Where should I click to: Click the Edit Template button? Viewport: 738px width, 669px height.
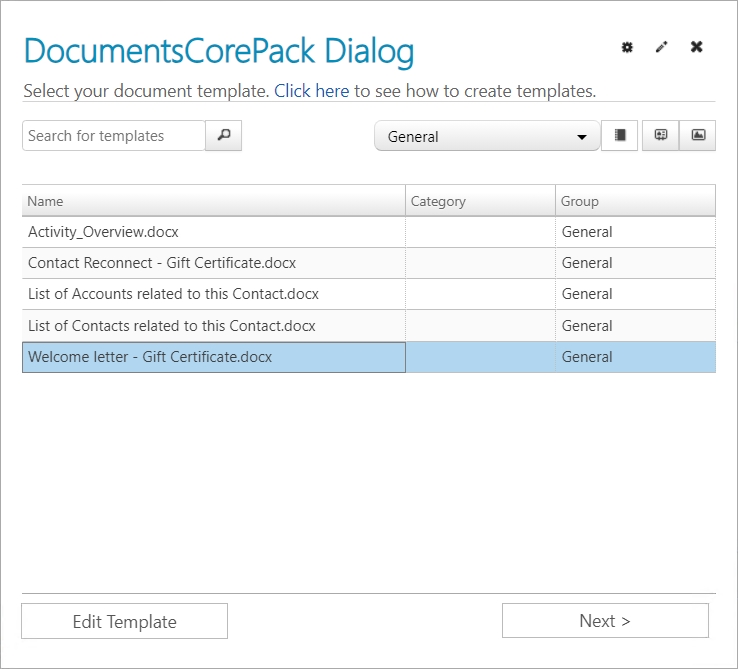(x=124, y=621)
